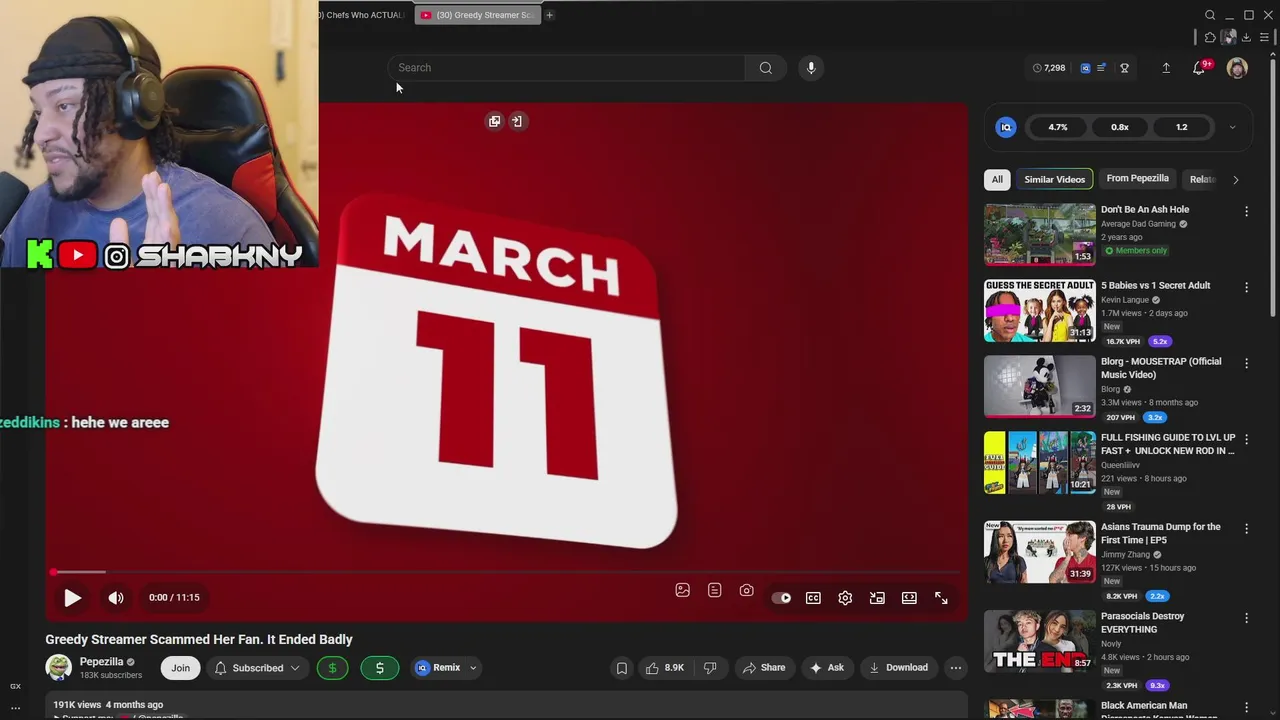This screenshot has height=720, width=1280.
Task: Open the Pepezilla channel avatar
Action: point(59,668)
